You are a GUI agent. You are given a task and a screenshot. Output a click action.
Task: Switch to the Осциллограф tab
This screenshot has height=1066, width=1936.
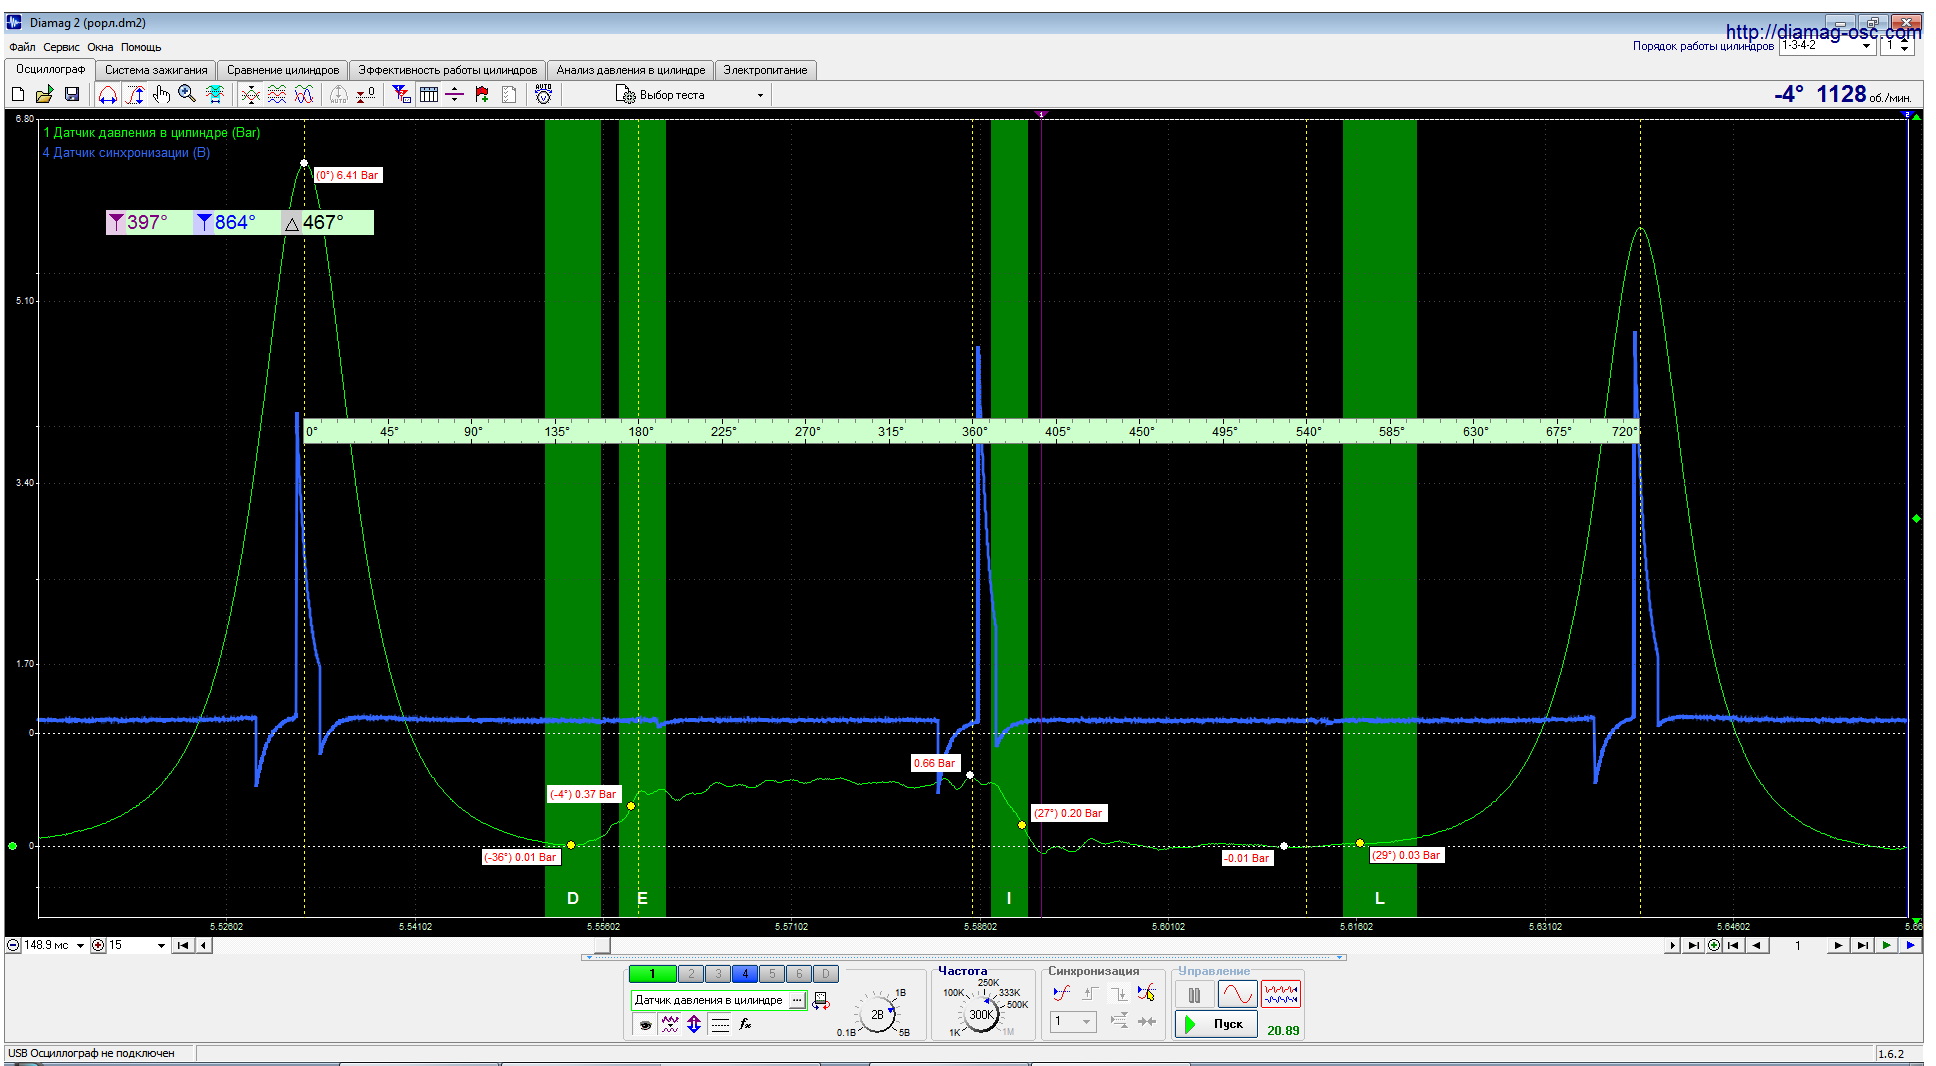pyautogui.click(x=50, y=69)
